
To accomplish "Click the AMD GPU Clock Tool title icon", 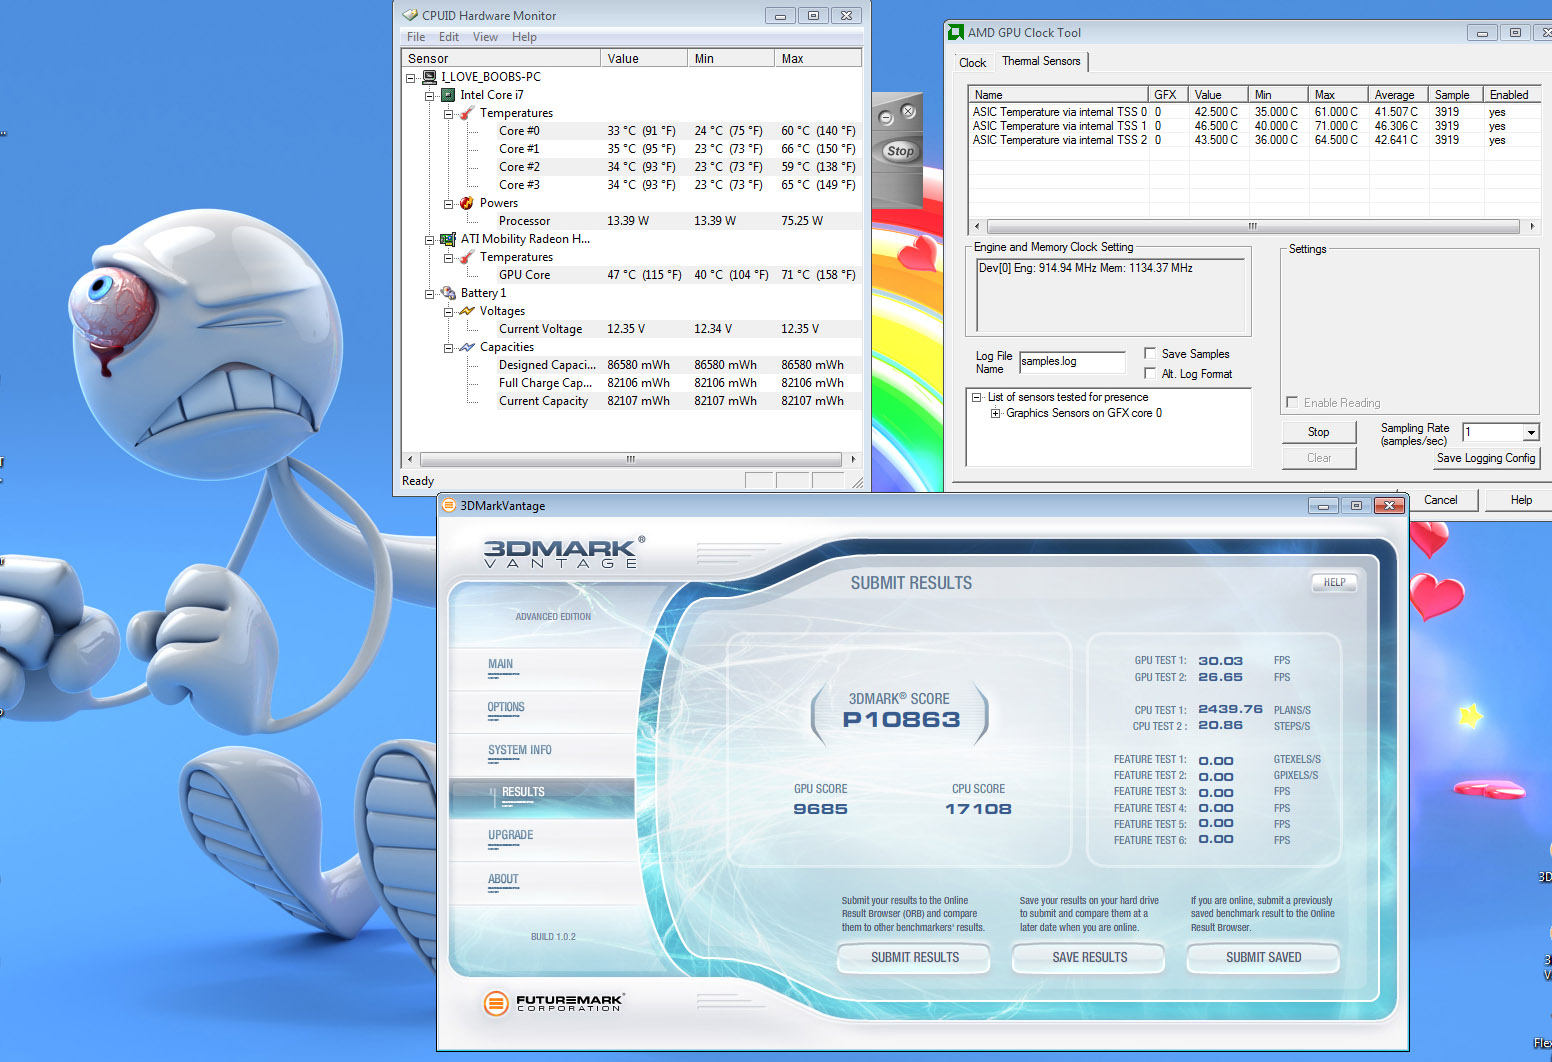I will click(x=956, y=32).
